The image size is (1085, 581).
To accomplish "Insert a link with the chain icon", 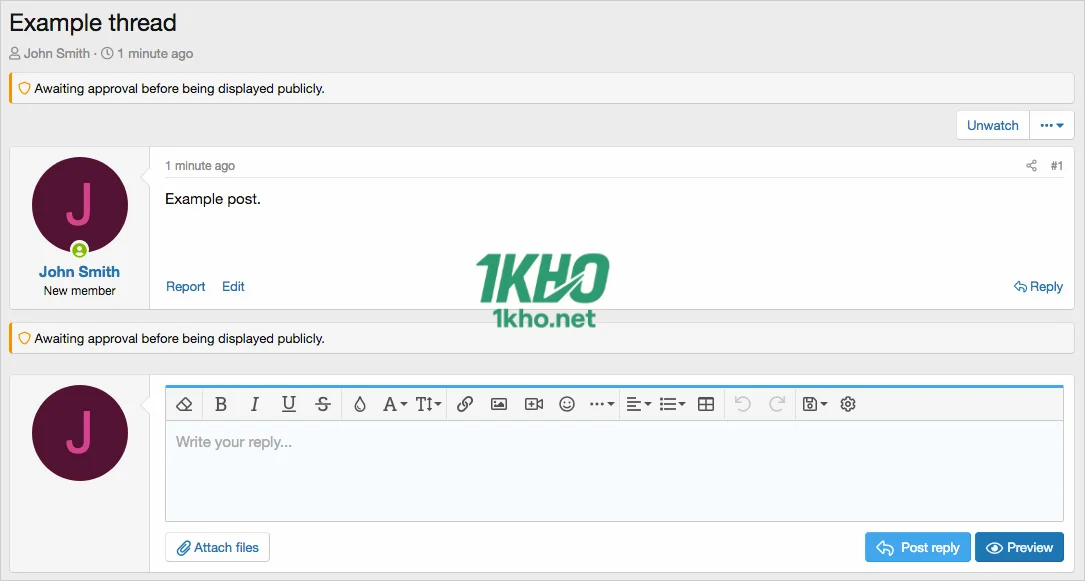I will pyautogui.click(x=465, y=404).
